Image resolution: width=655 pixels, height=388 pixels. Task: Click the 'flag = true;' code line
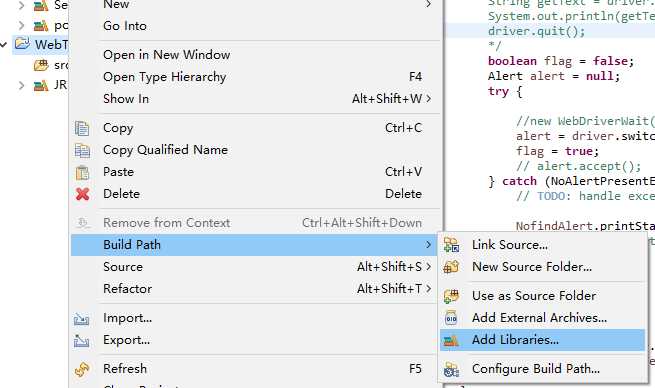[x=557, y=151]
